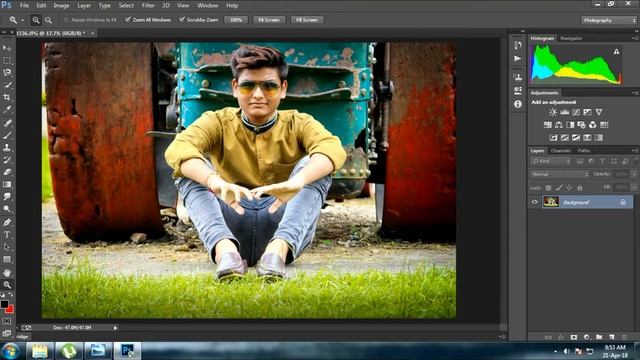The width and height of the screenshot is (640, 360).
Task: Hide the Background layer with eye icon
Action: click(535, 202)
